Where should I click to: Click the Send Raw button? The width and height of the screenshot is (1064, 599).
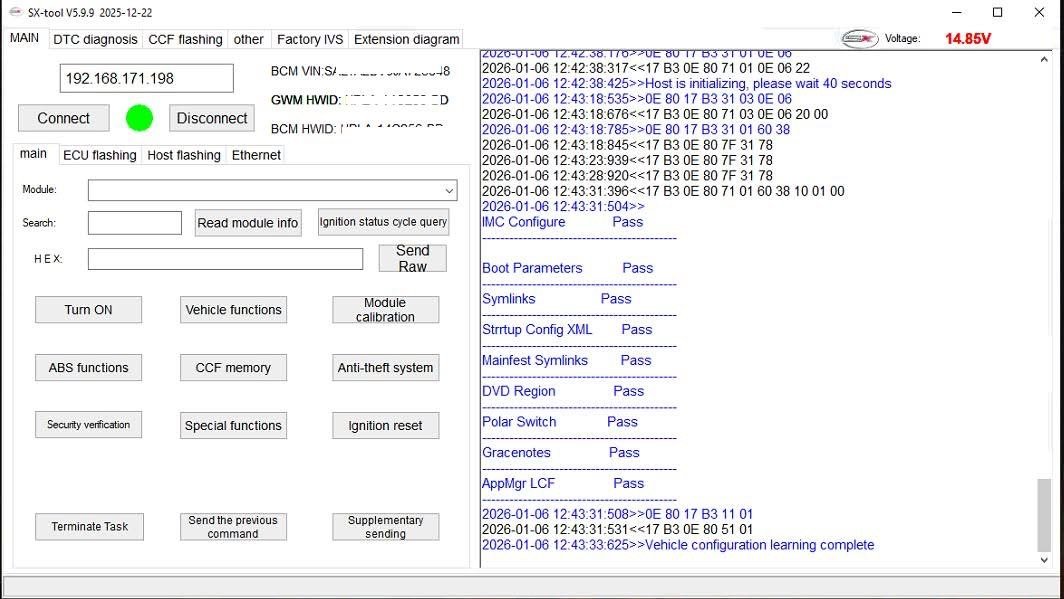click(412, 258)
